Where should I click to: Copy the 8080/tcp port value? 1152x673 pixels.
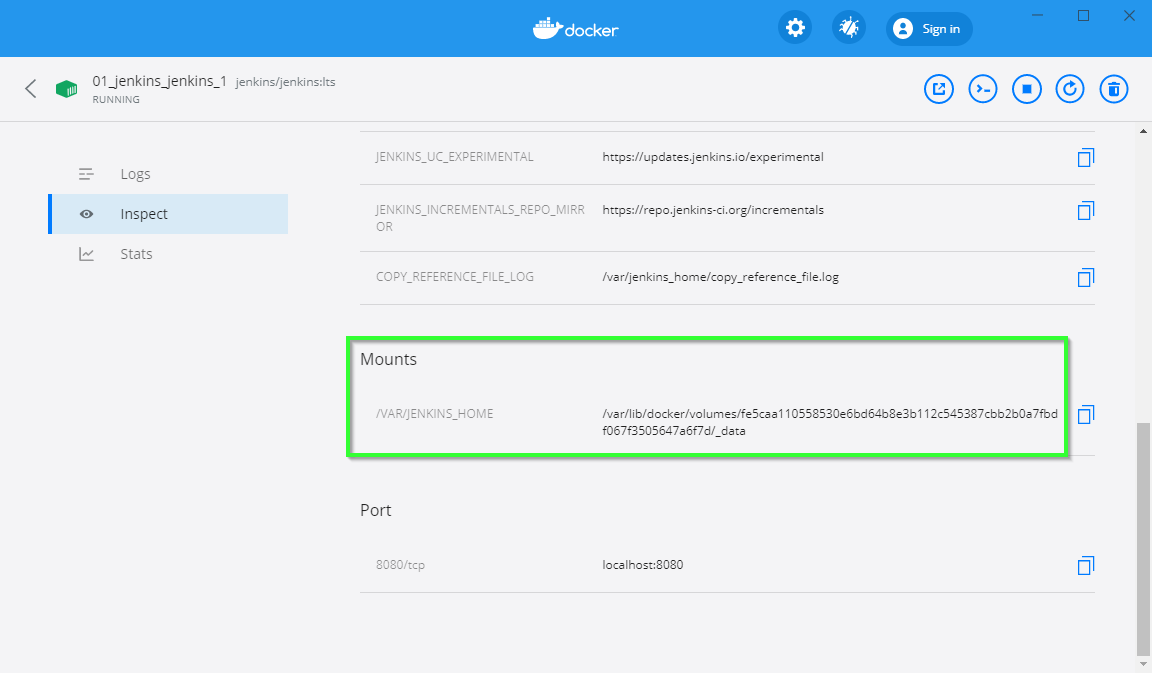(1085, 566)
